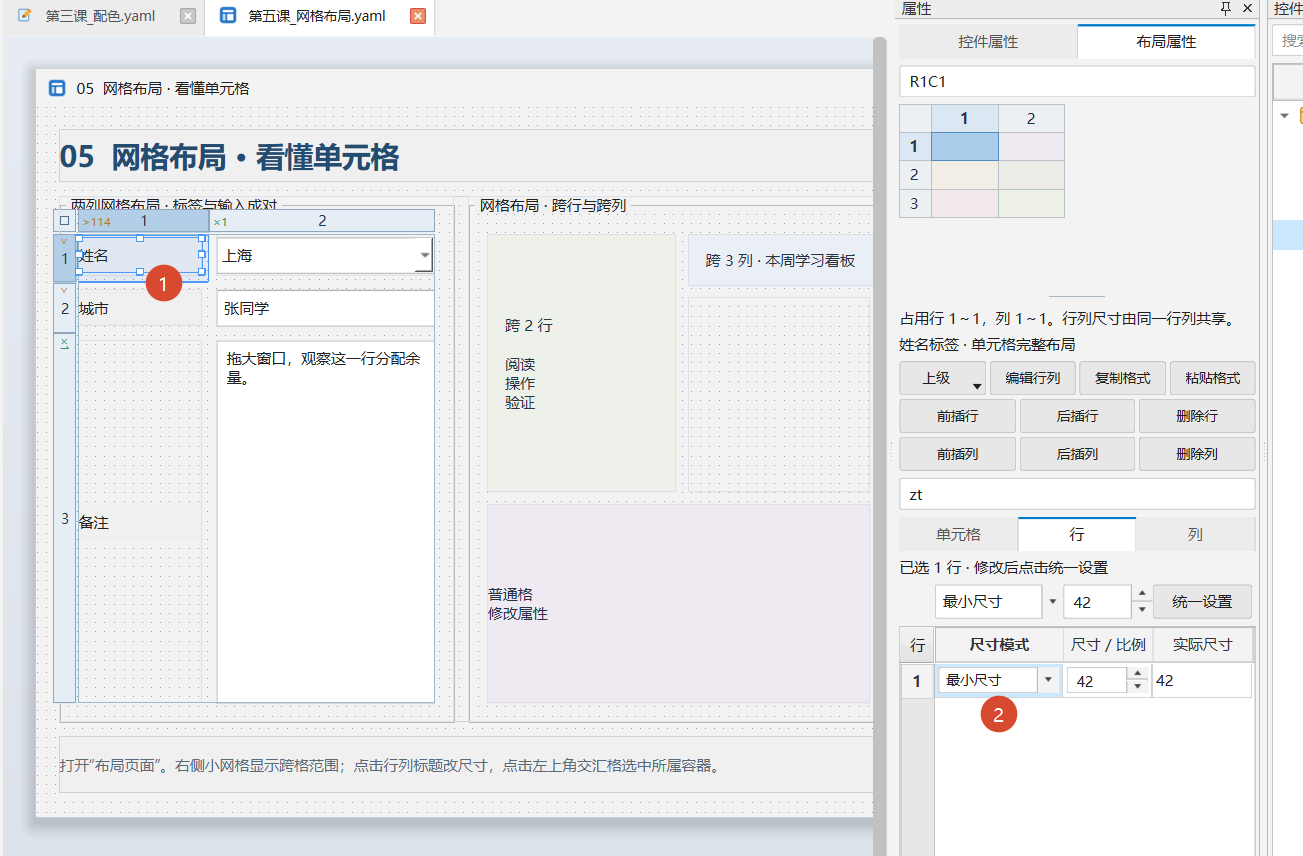
Task: Select row 3 column 1 in mini grid
Action: tap(965, 203)
